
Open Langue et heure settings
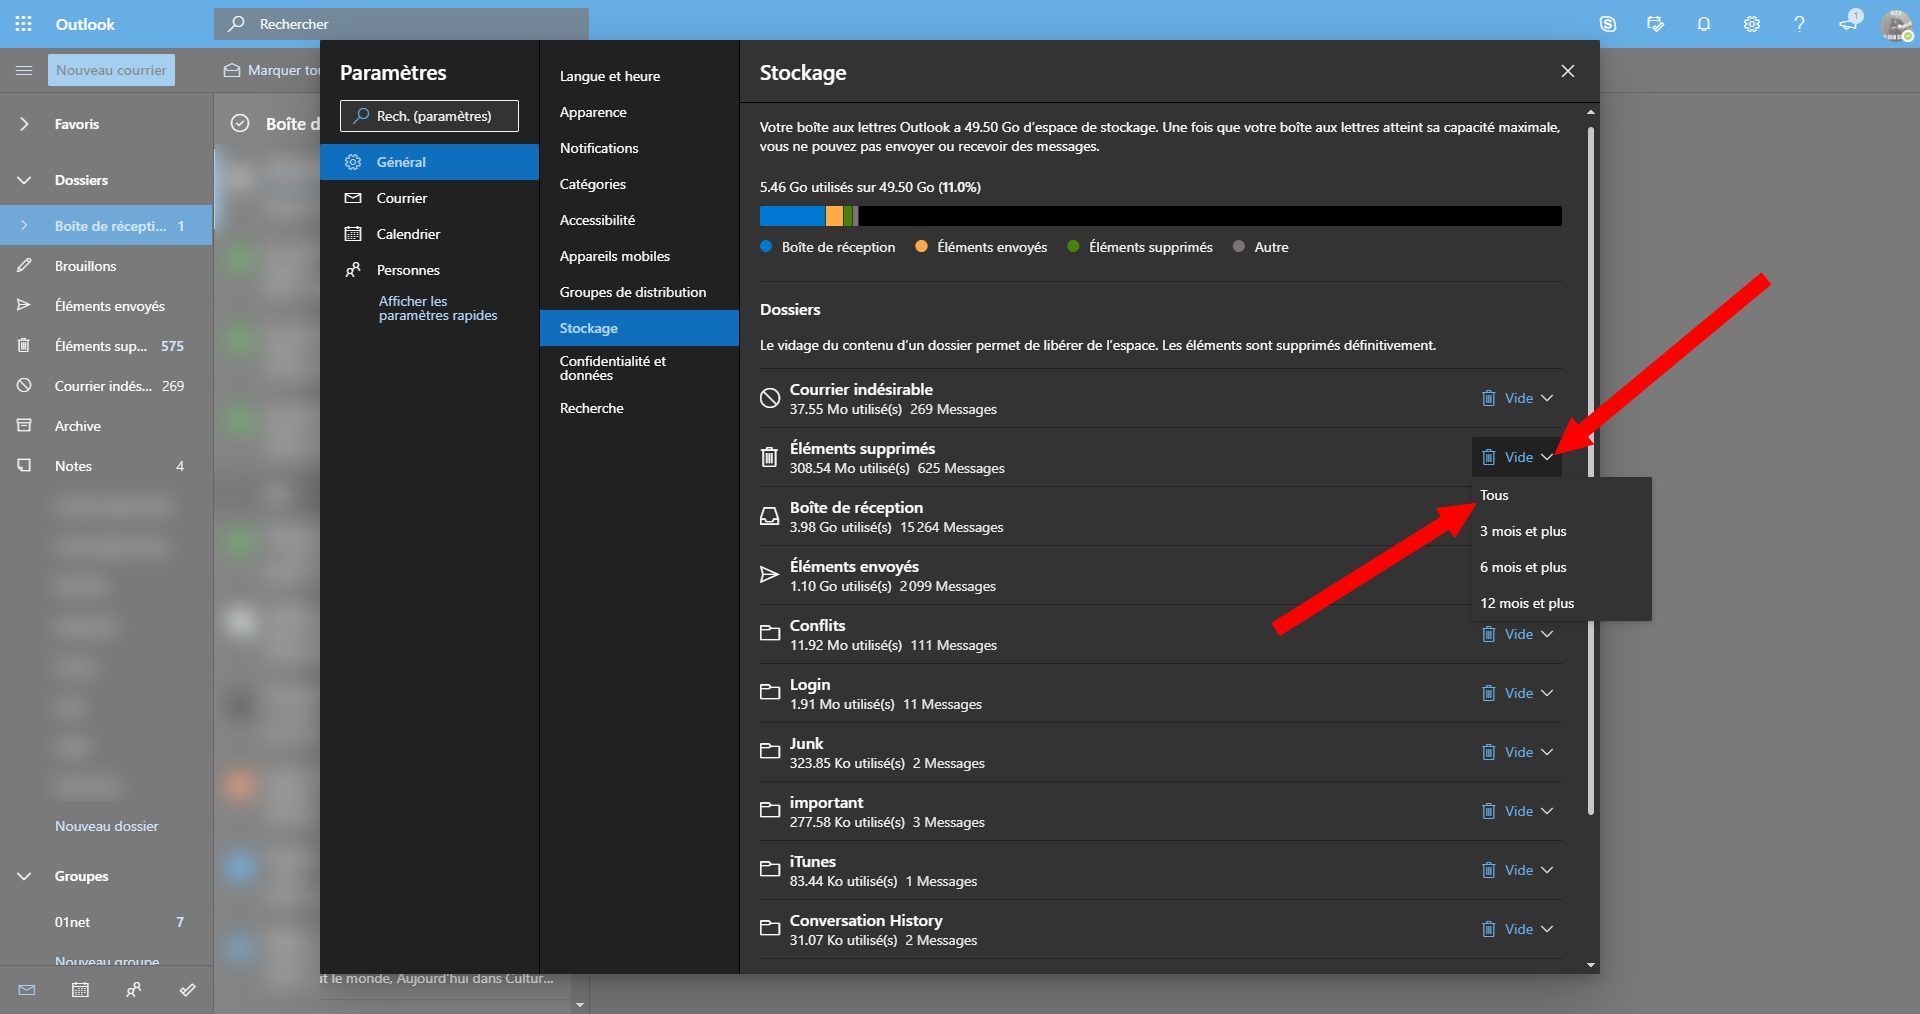[639, 76]
